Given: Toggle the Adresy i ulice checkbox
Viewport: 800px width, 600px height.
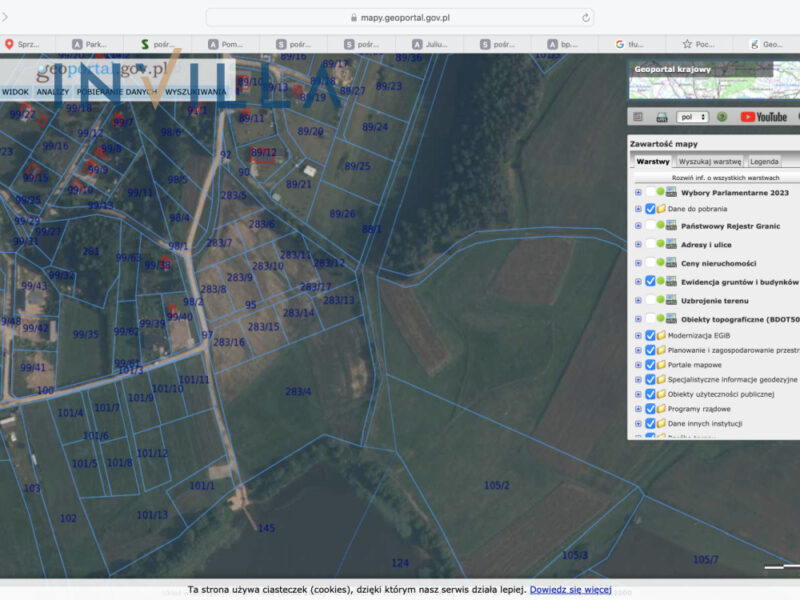Looking at the screenshot, I should click(650, 245).
